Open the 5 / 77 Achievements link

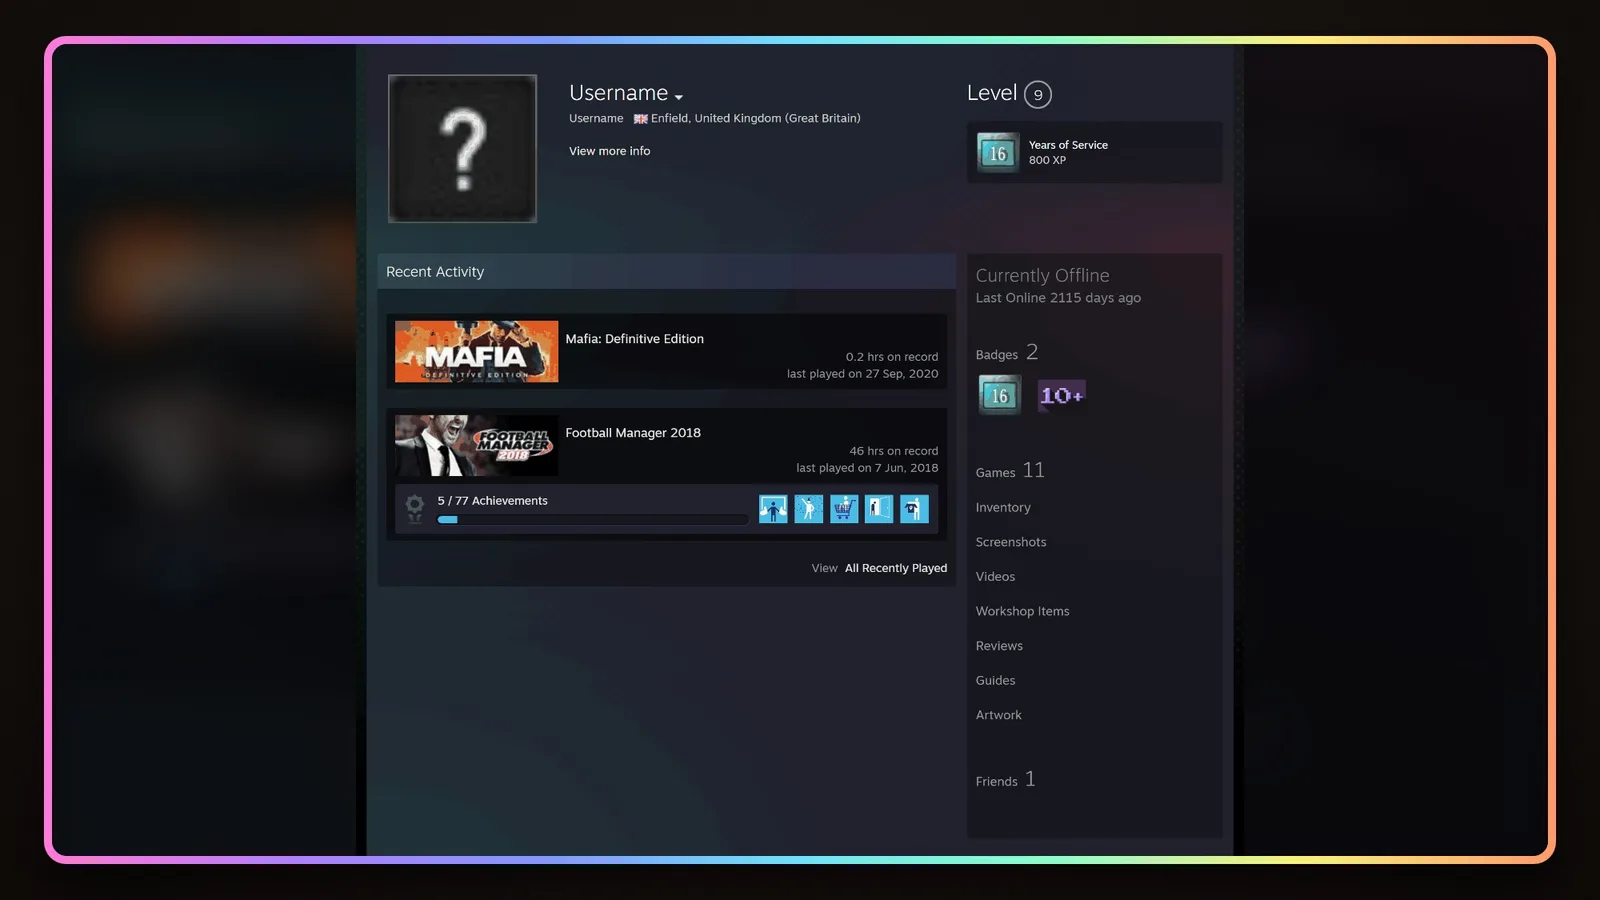[x=492, y=501]
